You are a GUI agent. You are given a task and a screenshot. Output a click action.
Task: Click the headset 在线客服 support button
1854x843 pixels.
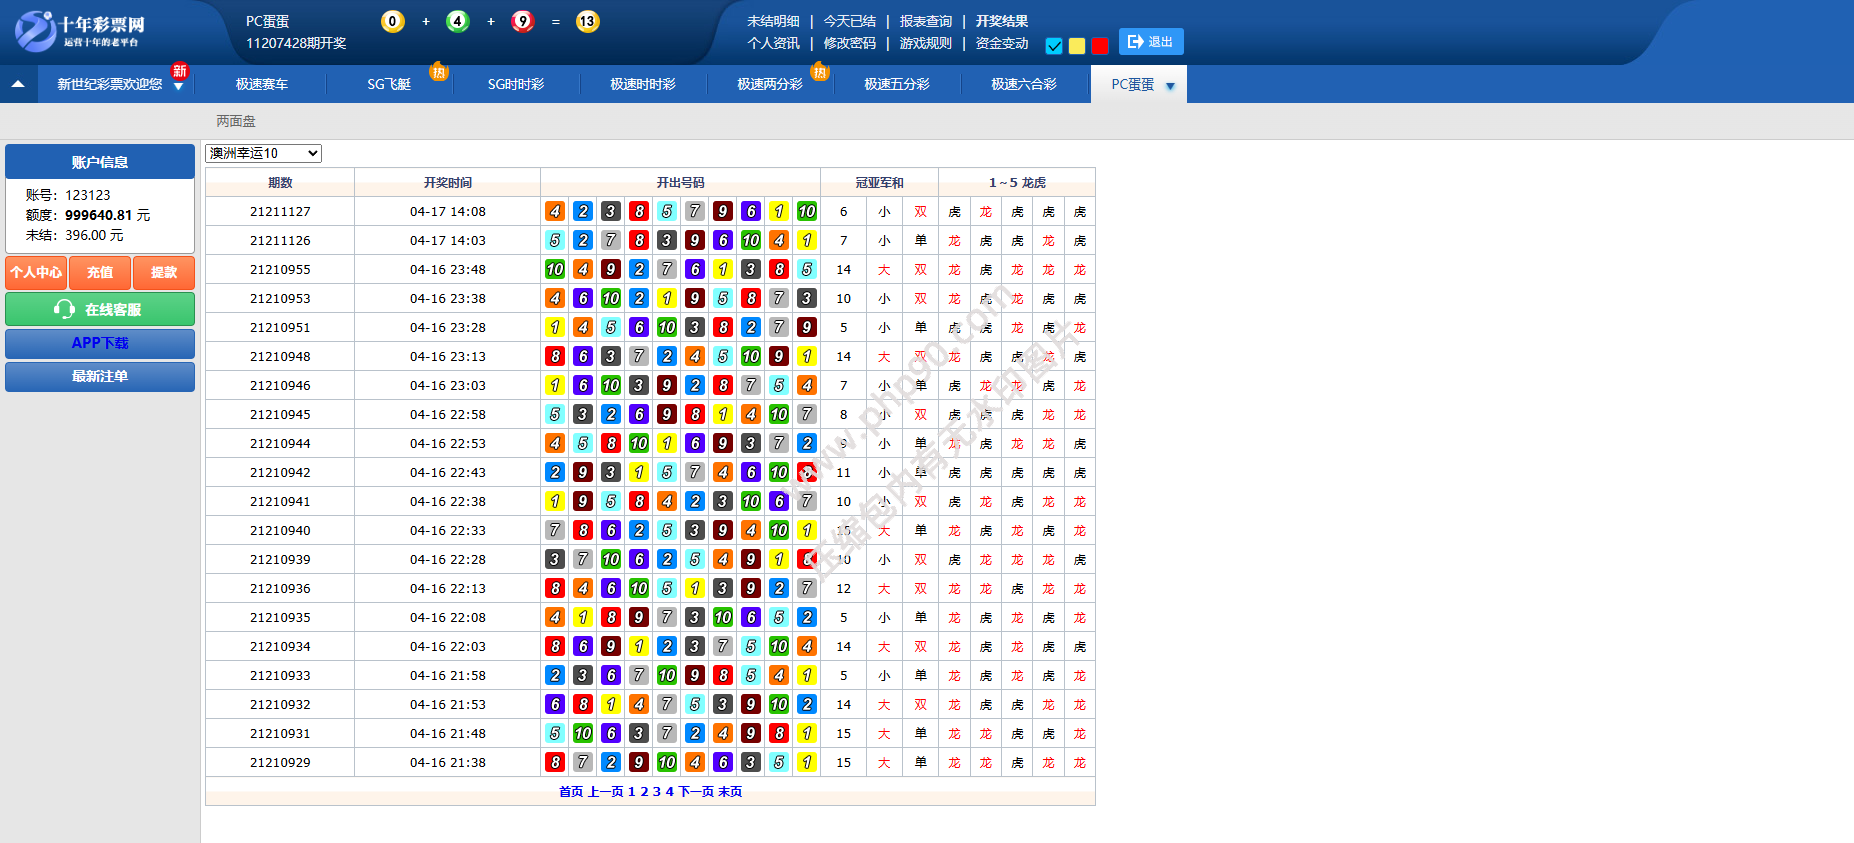100,309
